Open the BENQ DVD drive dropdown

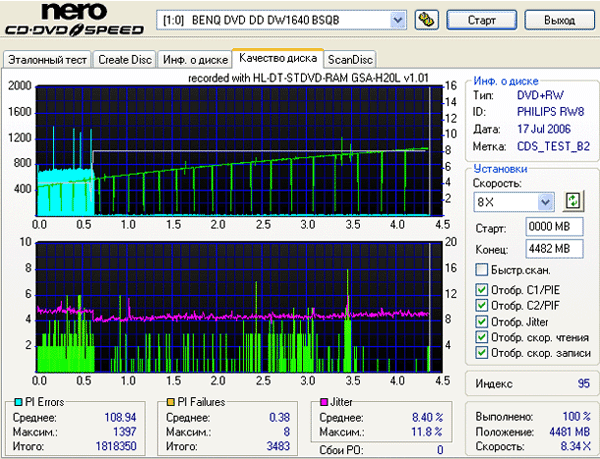(x=397, y=20)
